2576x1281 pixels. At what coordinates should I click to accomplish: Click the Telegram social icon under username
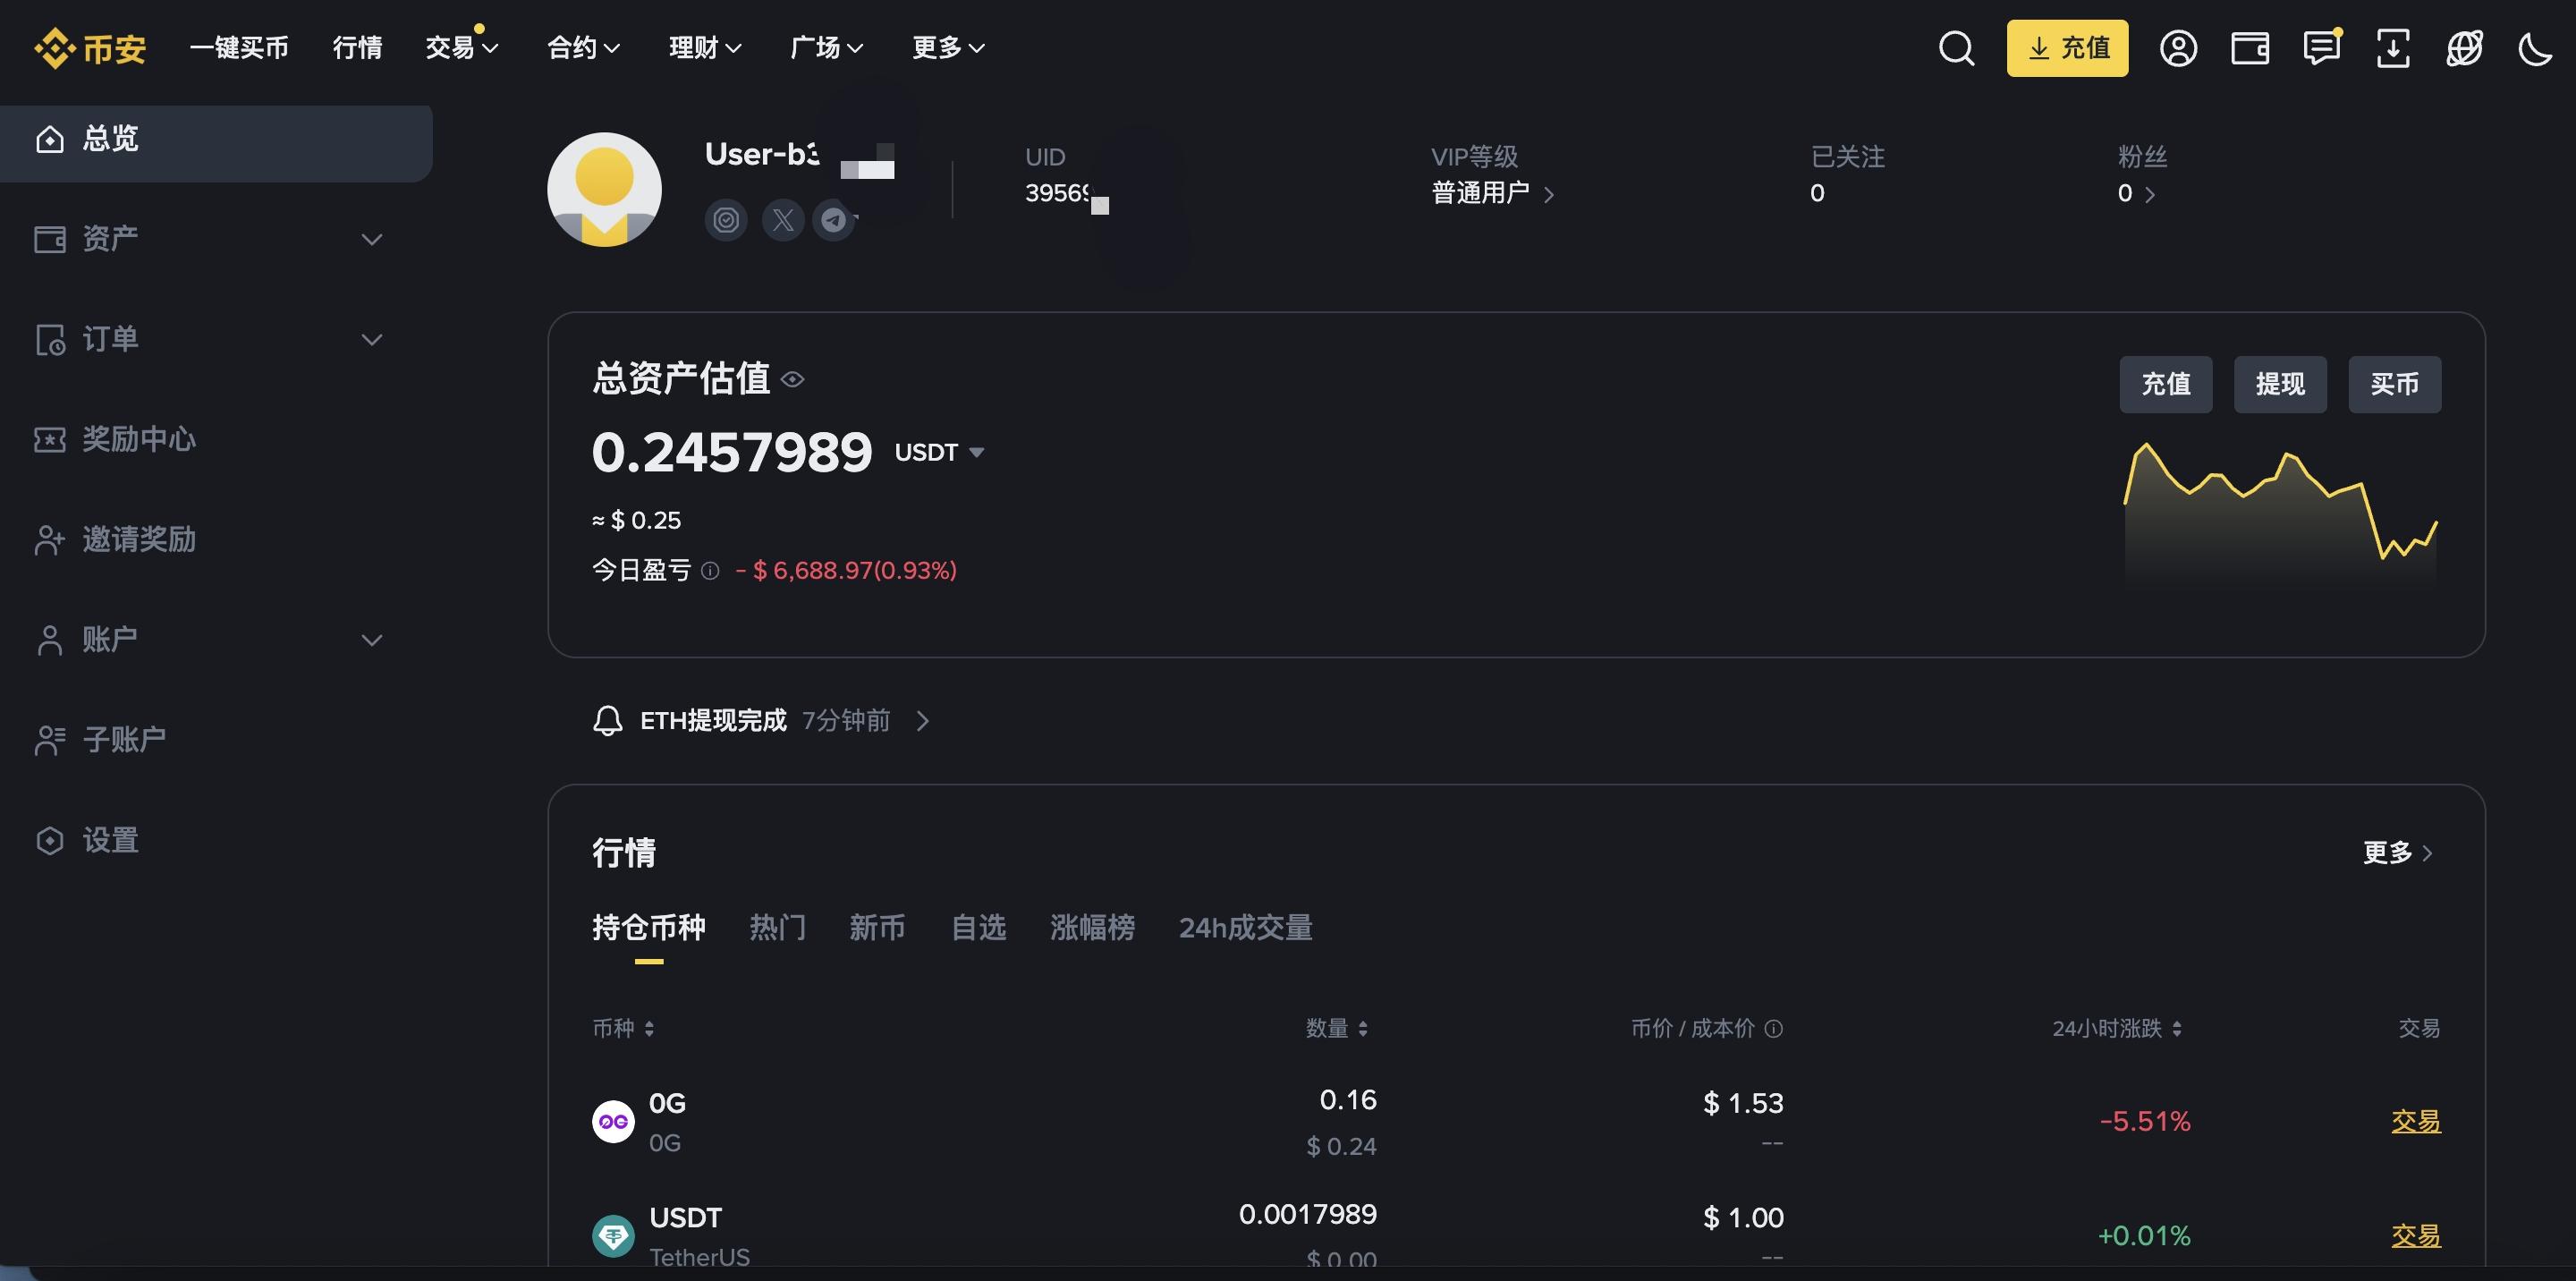pos(833,219)
